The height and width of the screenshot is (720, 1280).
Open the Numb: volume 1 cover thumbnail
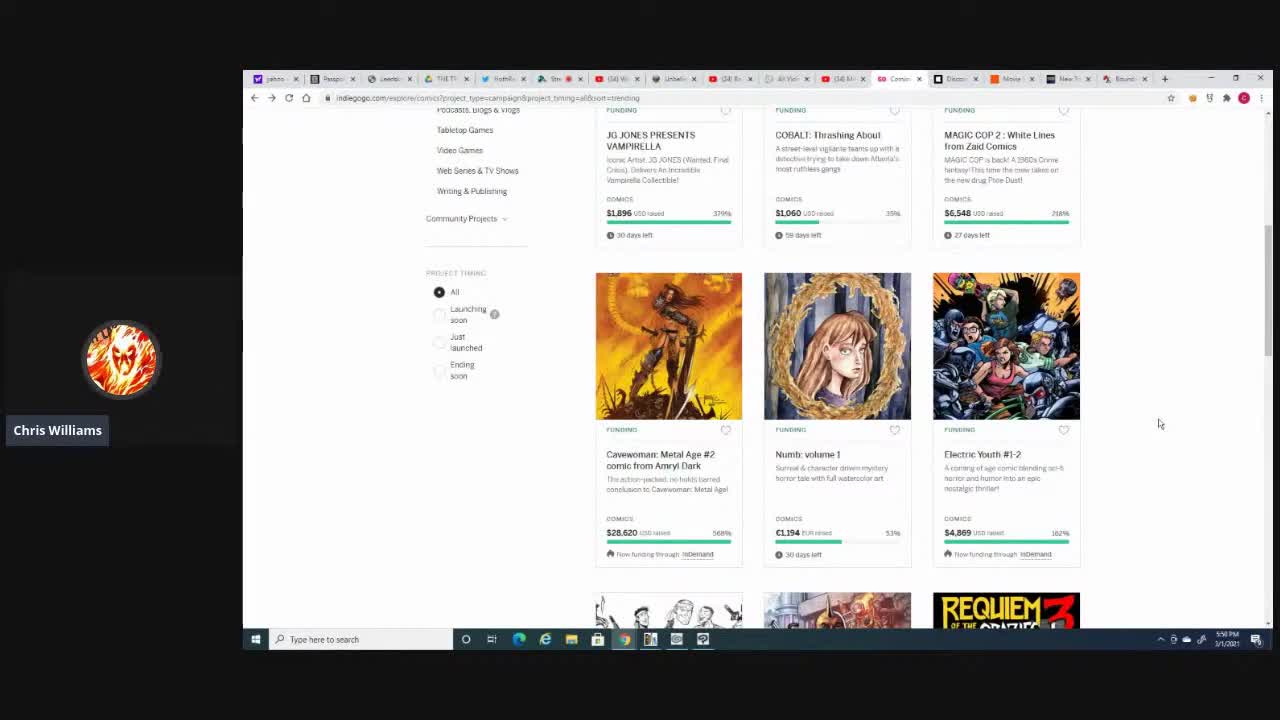(x=838, y=346)
